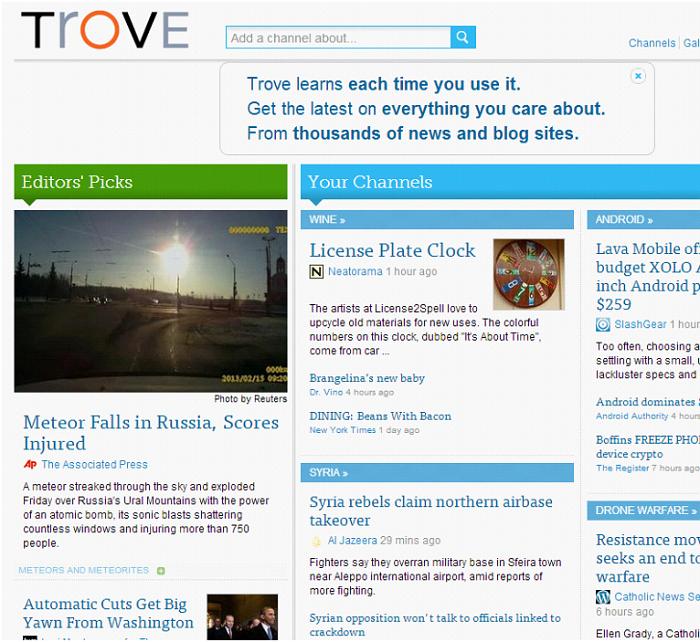Click the Neatorama source icon
This screenshot has height=642, width=700.
(317, 272)
